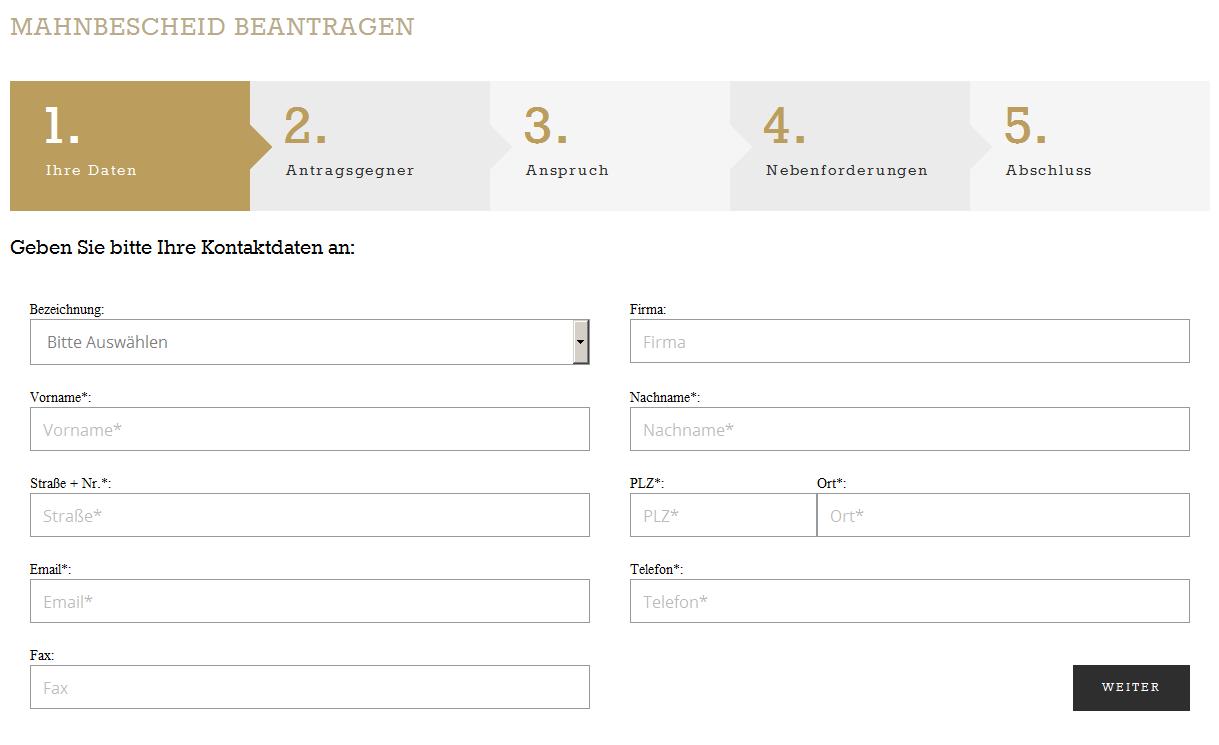Viewport: 1219px width, 745px height.
Task: Click the Email field label text
Action: pyautogui.click(x=50, y=570)
